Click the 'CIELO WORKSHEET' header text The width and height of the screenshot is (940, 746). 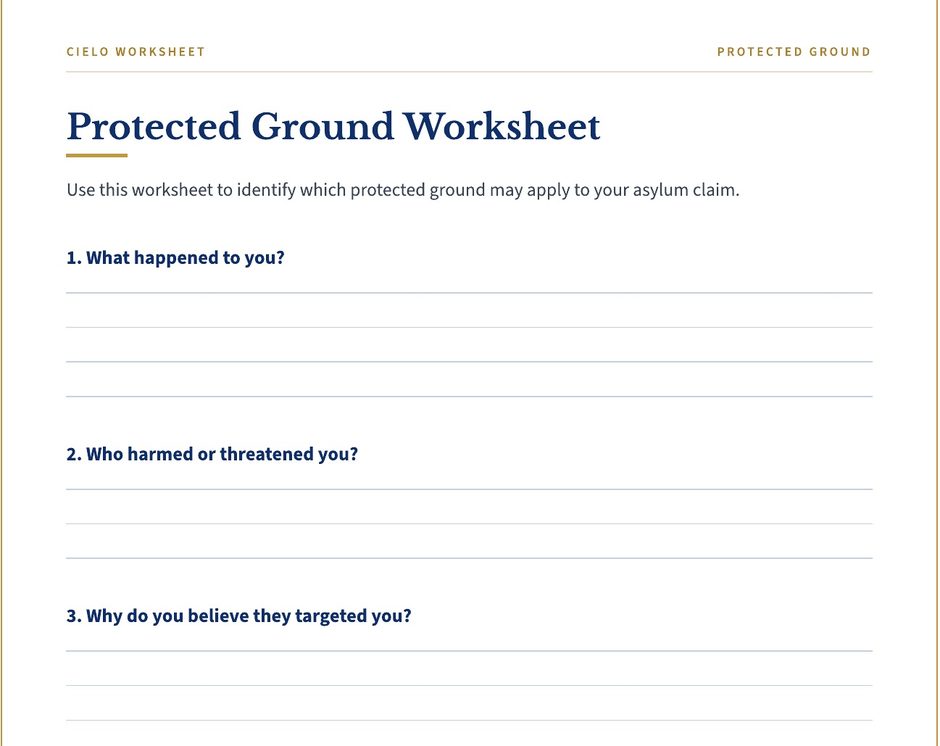[135, 52]
